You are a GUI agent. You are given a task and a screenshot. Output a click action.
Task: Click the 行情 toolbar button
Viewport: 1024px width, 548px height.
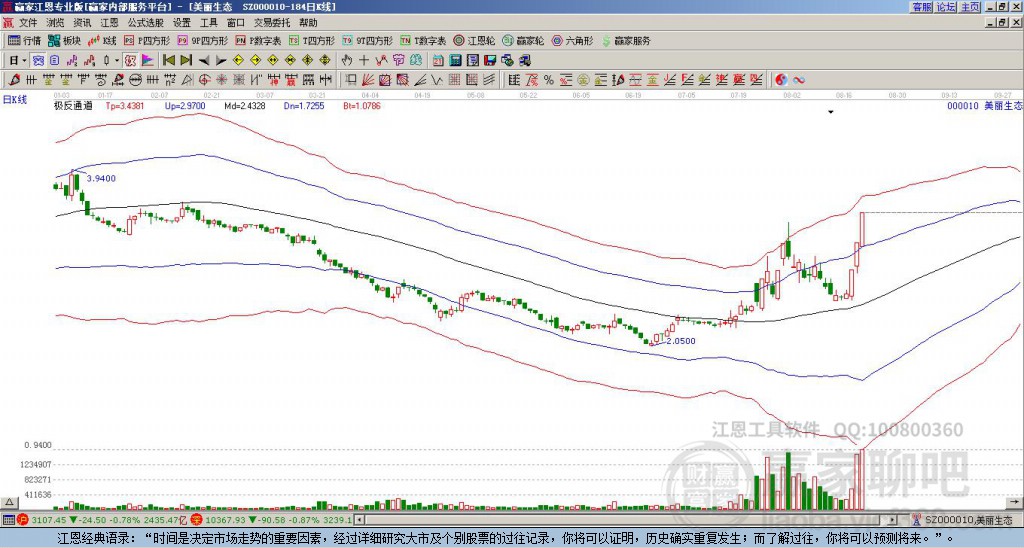pos(25,40)
